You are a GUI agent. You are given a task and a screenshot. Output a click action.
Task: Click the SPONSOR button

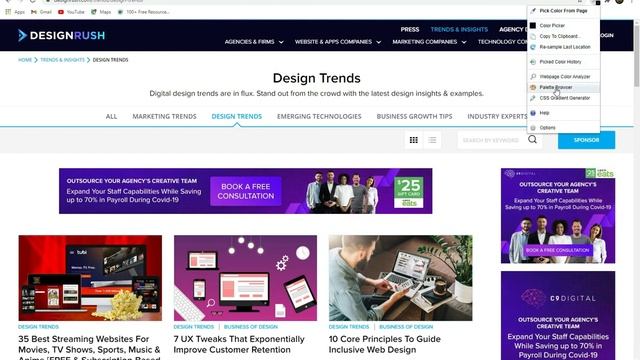[x=586, y=140]
